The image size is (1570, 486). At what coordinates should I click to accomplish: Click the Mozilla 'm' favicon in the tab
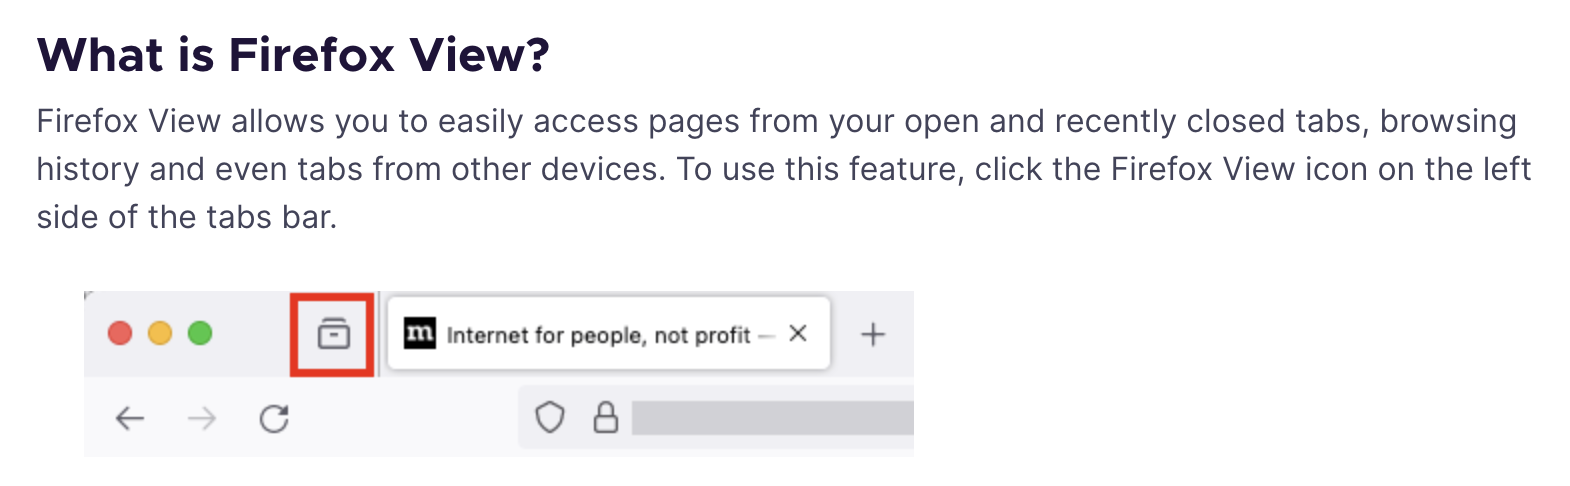click(x=420, y=333)
